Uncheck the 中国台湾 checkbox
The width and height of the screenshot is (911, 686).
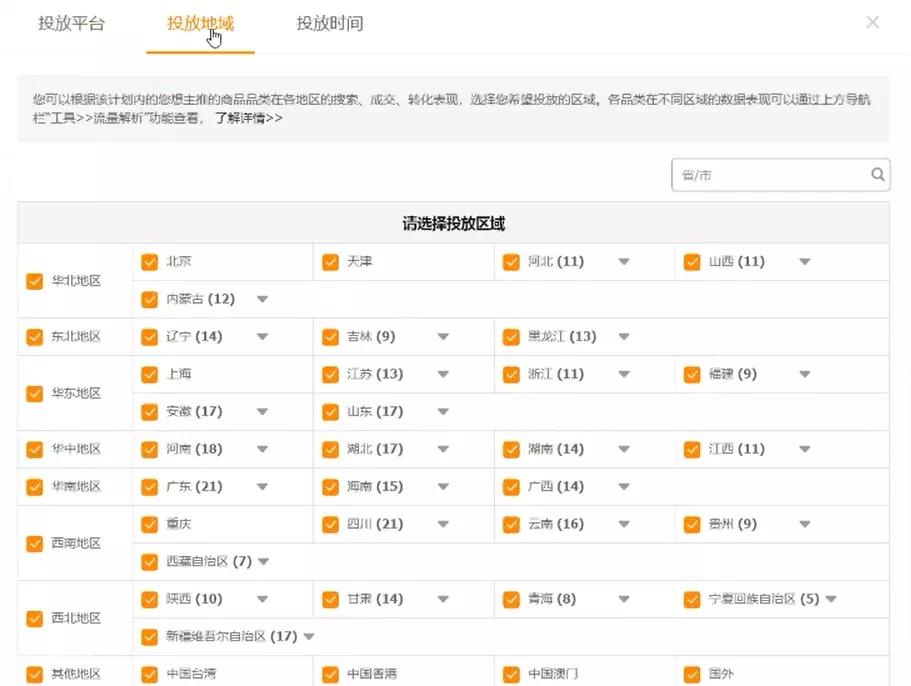pos(150,673)
